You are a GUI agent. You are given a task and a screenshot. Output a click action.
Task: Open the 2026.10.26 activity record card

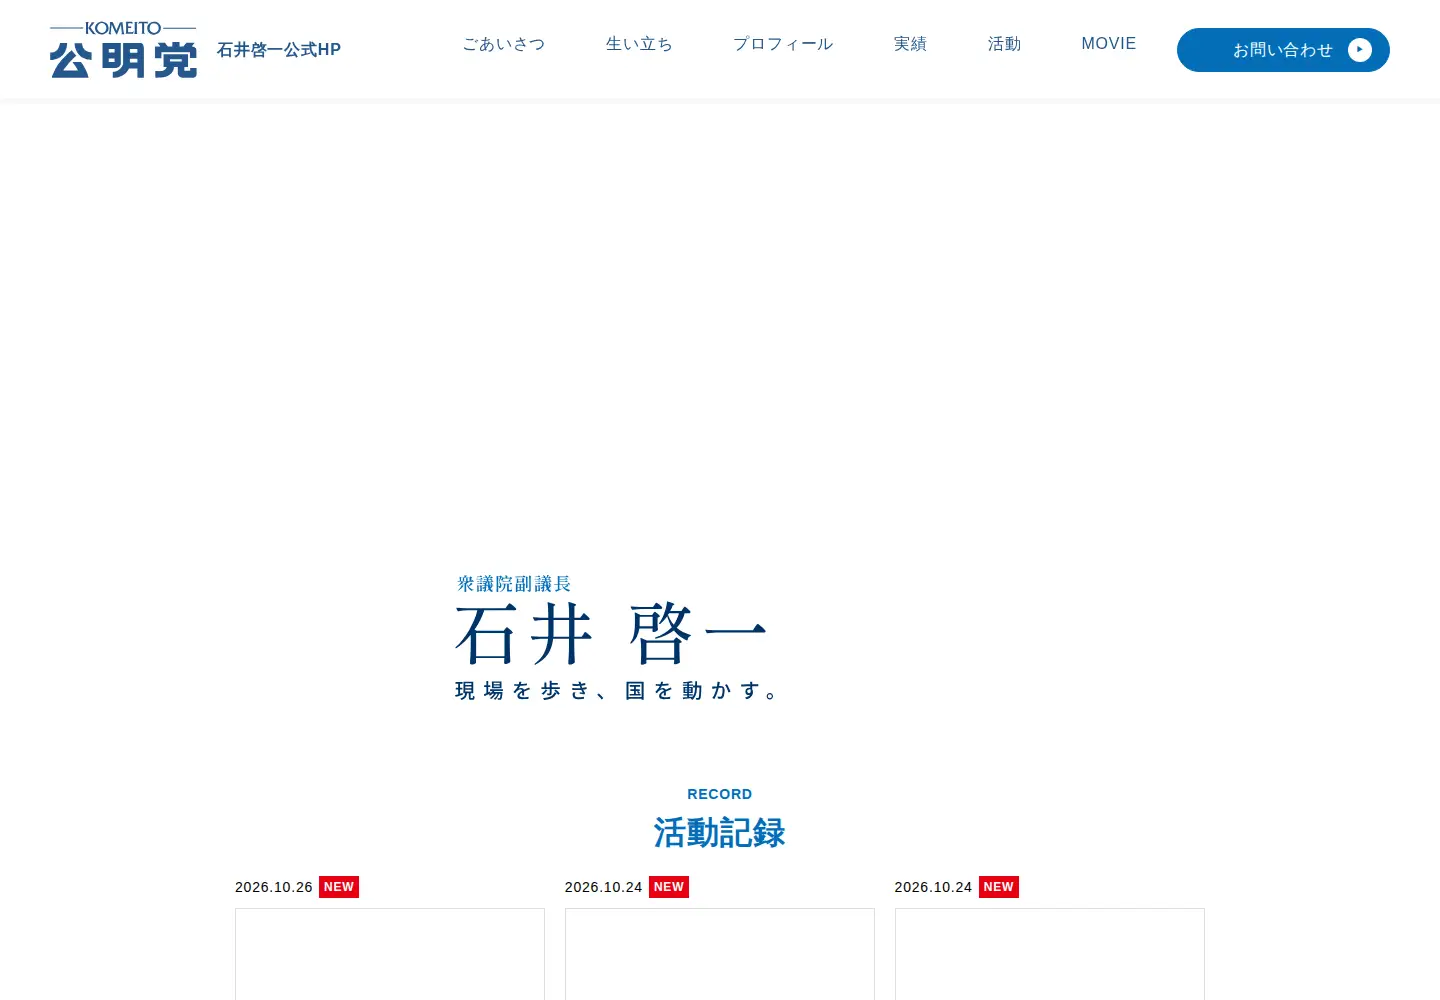tap(390, 954)
